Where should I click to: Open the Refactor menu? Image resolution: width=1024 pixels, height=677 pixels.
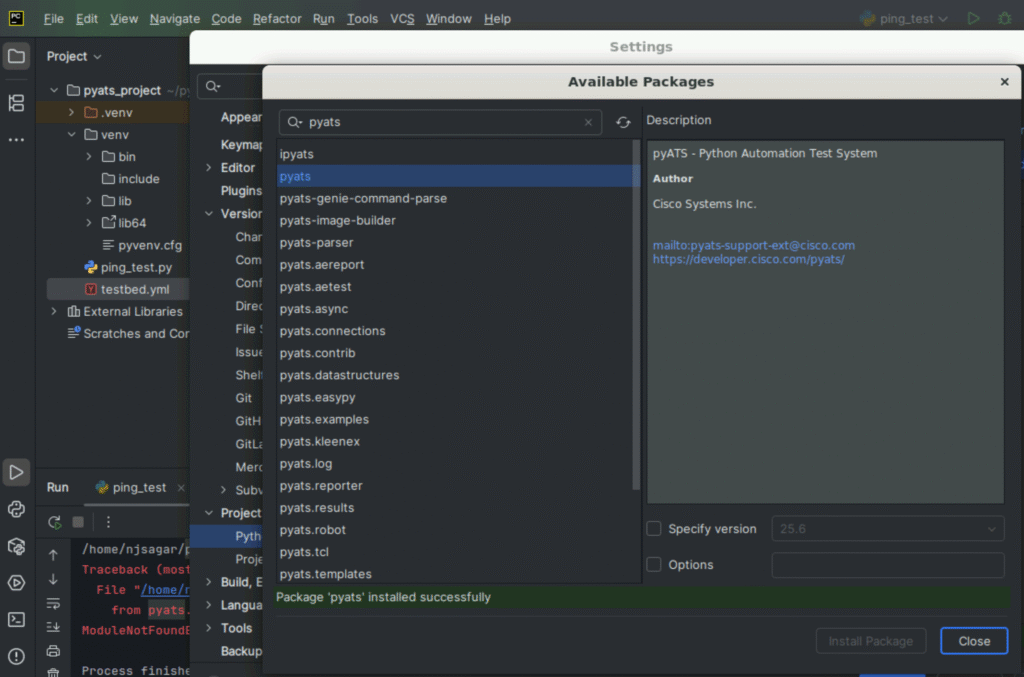click(x=277, y=18)
